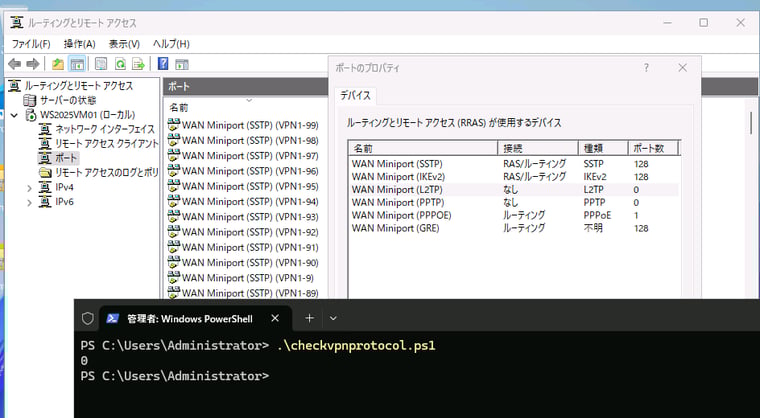Click the port icon for VPN1-99
Viewport: 760px width, 418px height.
click(x=174, y=125)
